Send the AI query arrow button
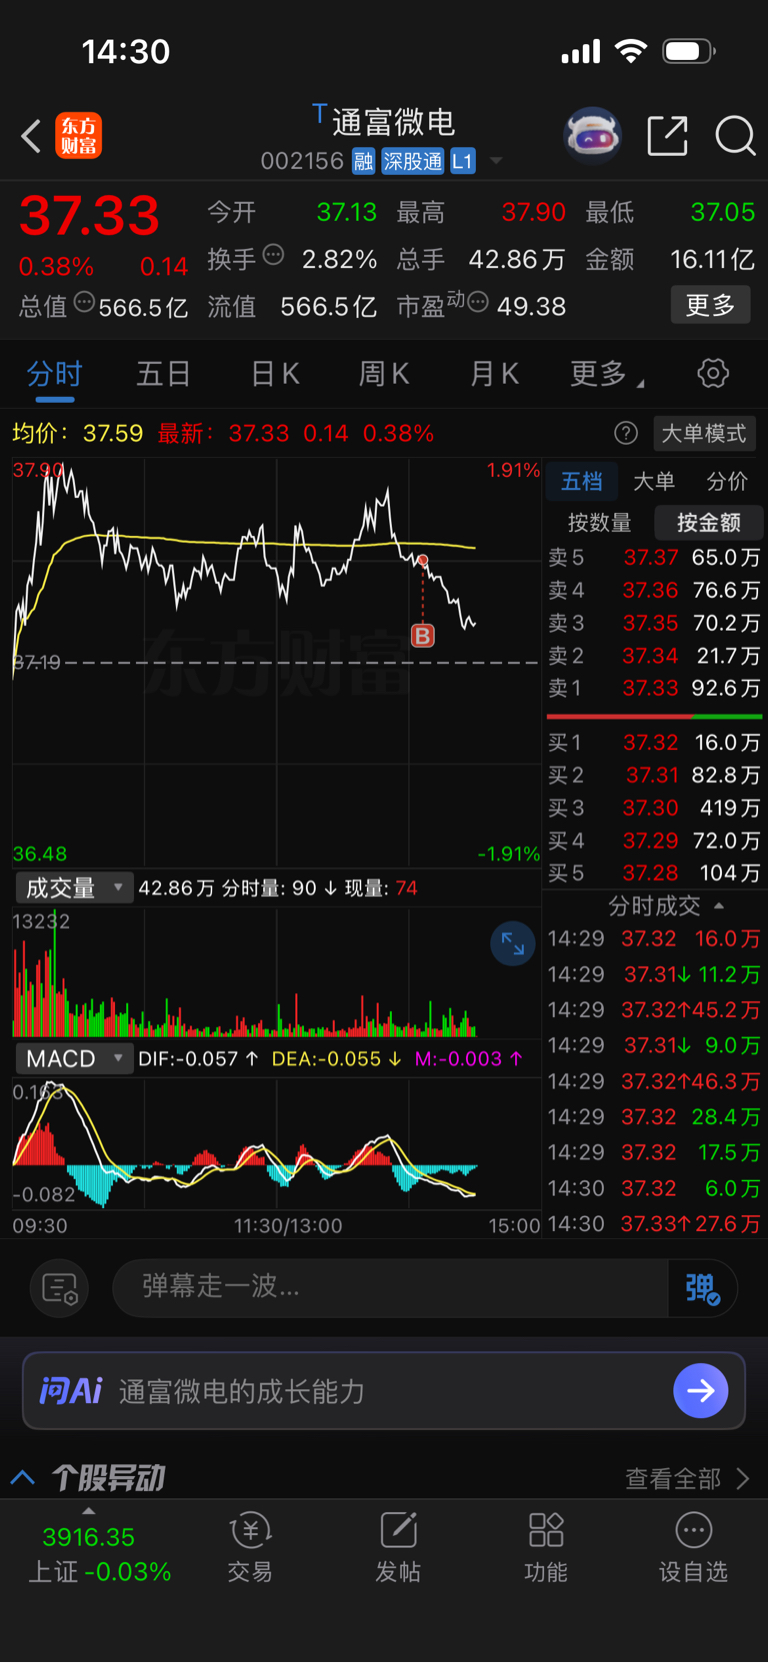 coord(700,1391)
